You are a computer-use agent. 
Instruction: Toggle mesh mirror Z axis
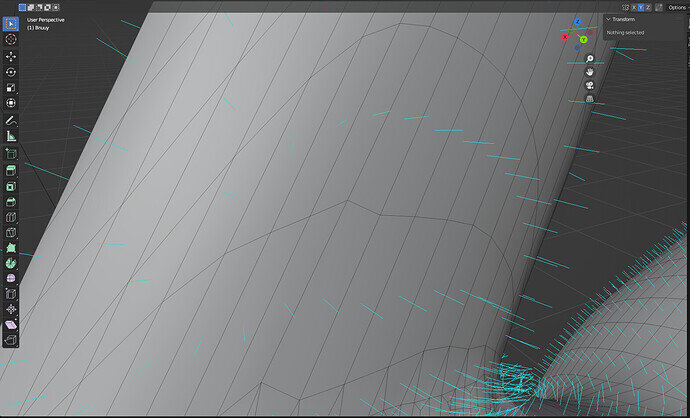click(x=648, y=7)
